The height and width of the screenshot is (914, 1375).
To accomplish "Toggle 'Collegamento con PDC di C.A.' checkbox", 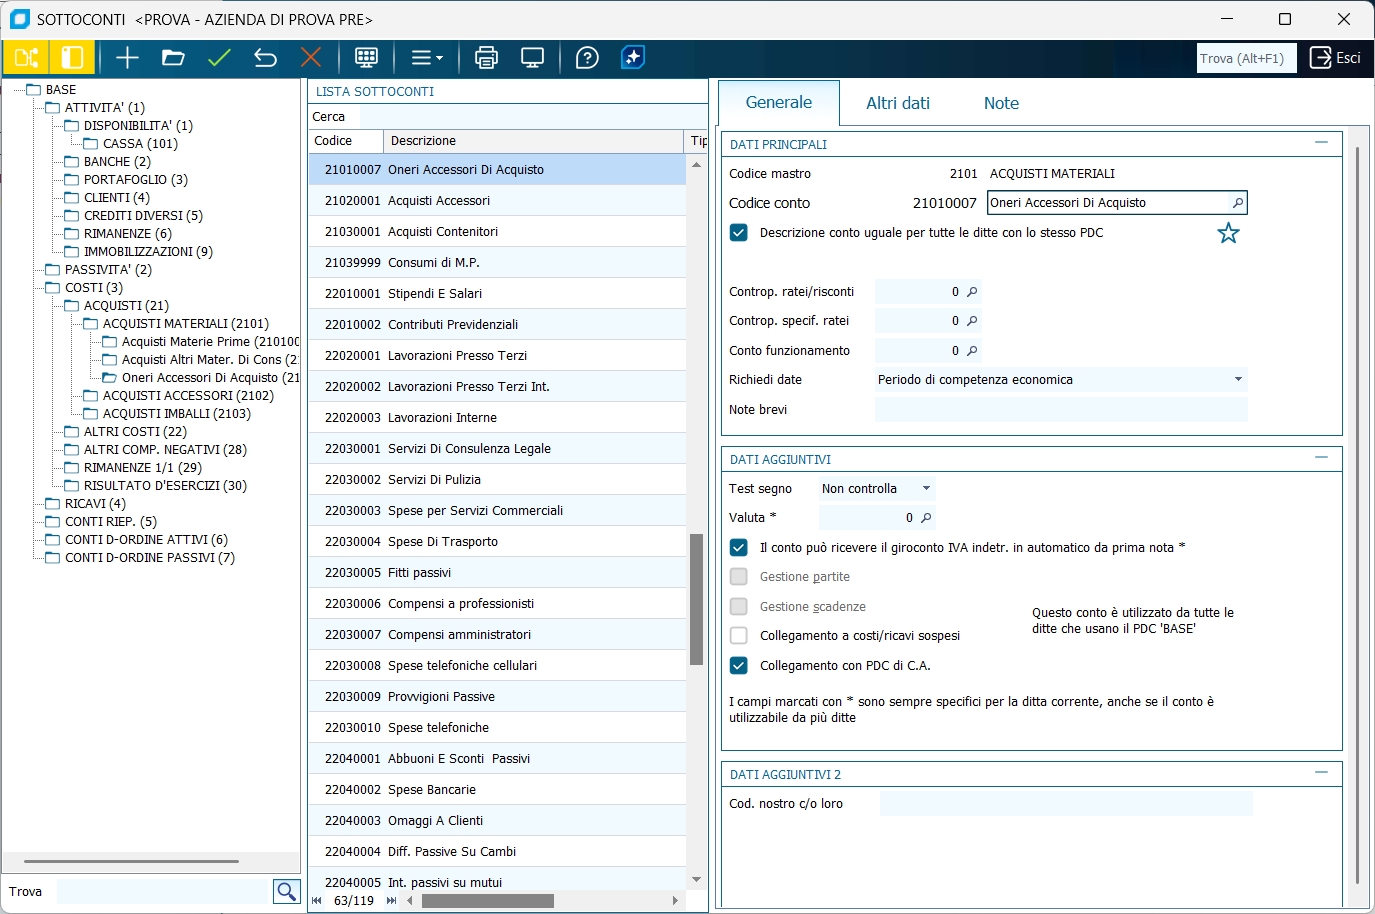I will (x=739, y=666).
